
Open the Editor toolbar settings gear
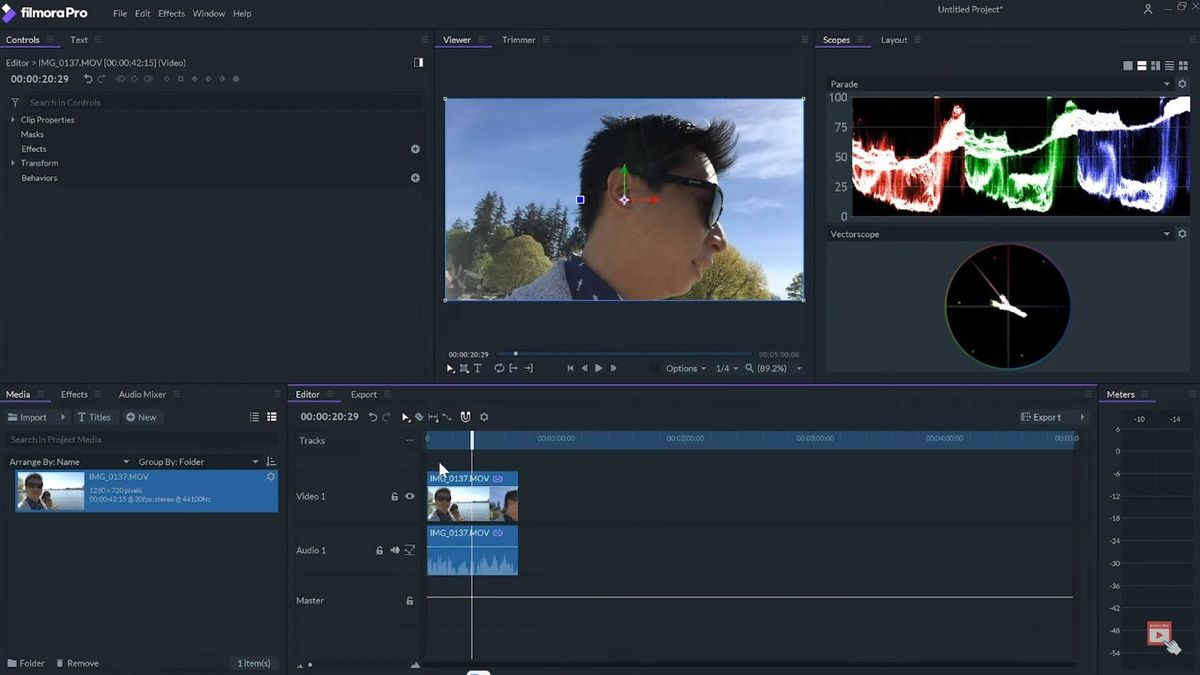484,417
